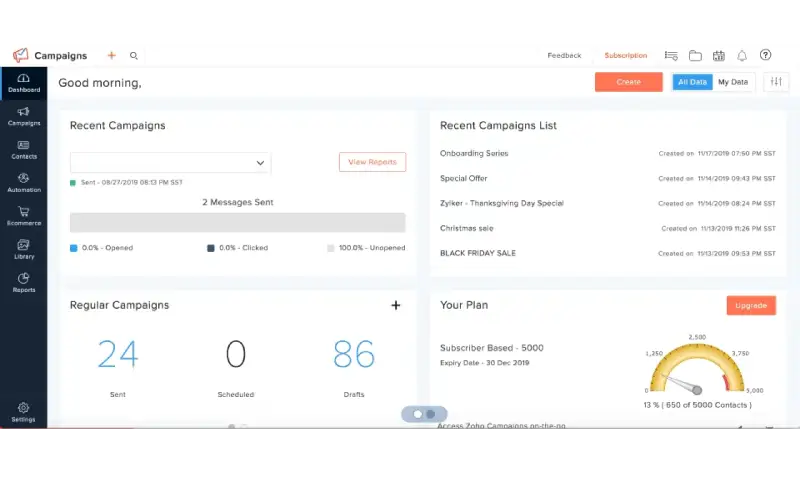The image size is (800, 500).
Task: Open the search magnifier icon
Action: (134, 56)
